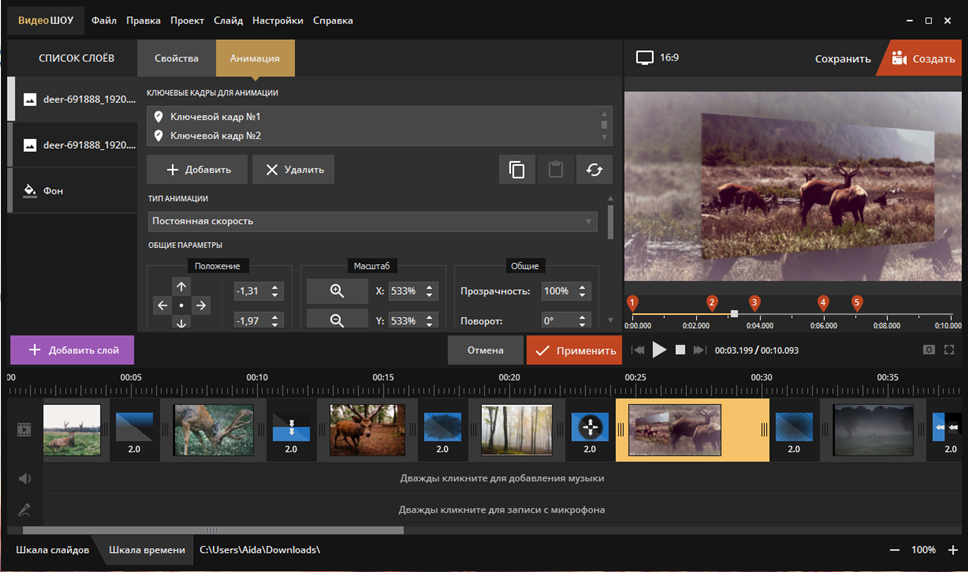
Task: Select Ключевой кадр №2 in the list
Action: [x=215, y=135]
